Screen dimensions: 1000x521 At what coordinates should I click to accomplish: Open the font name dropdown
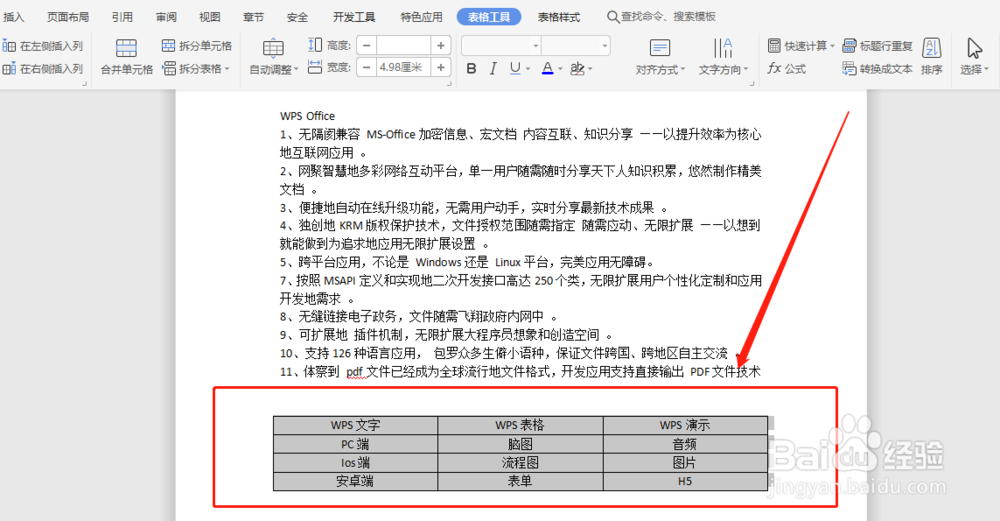[x=536, y=45]
